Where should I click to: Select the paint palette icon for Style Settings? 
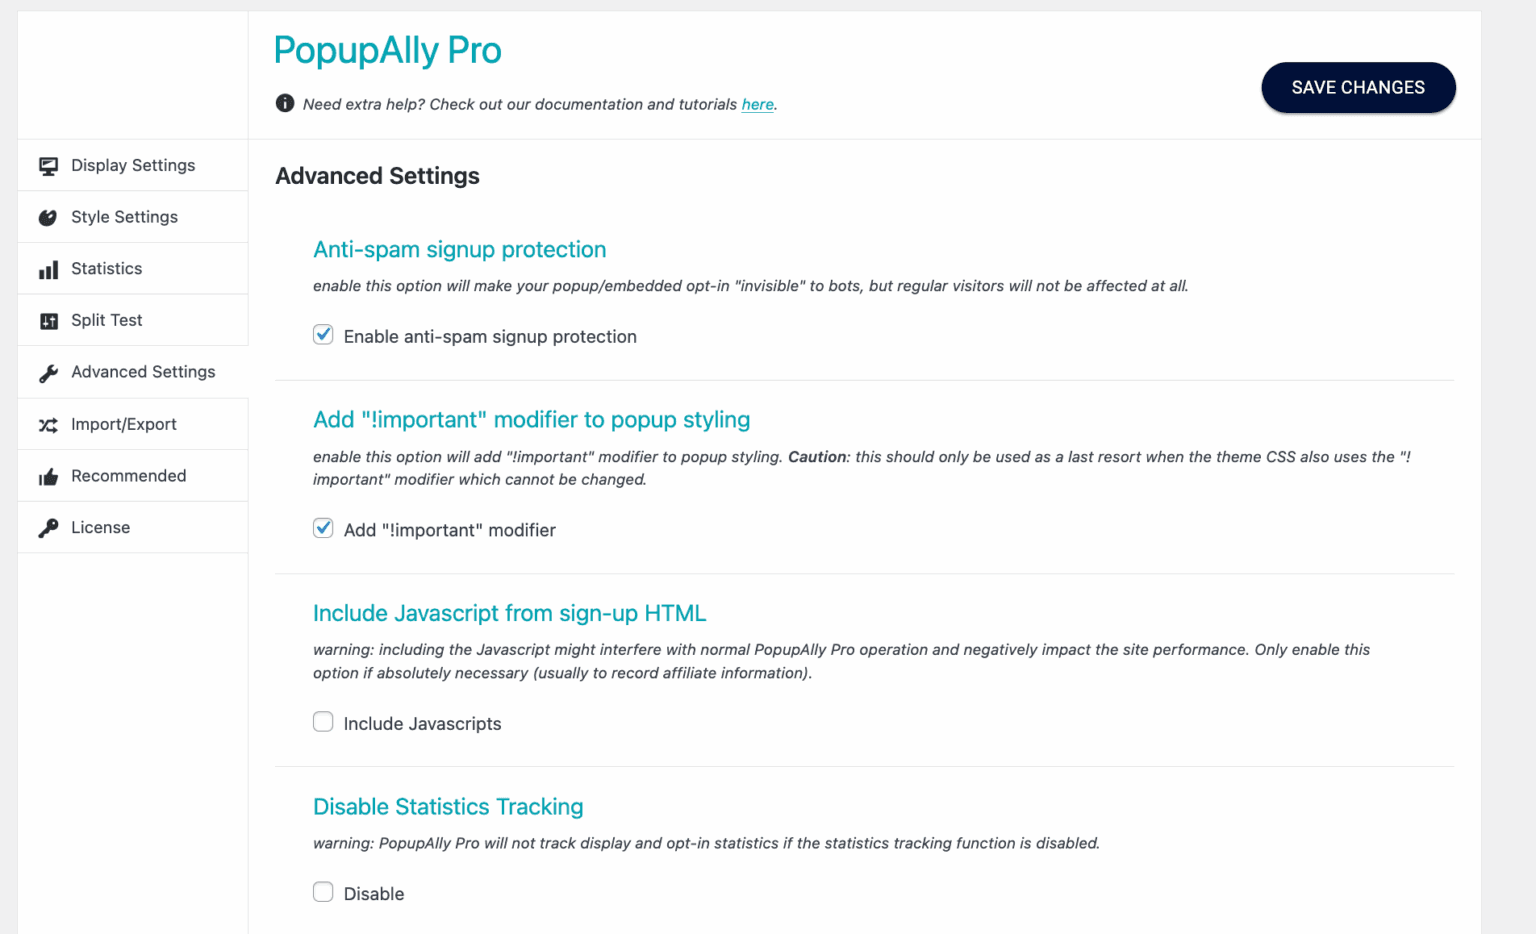(48, 216)
